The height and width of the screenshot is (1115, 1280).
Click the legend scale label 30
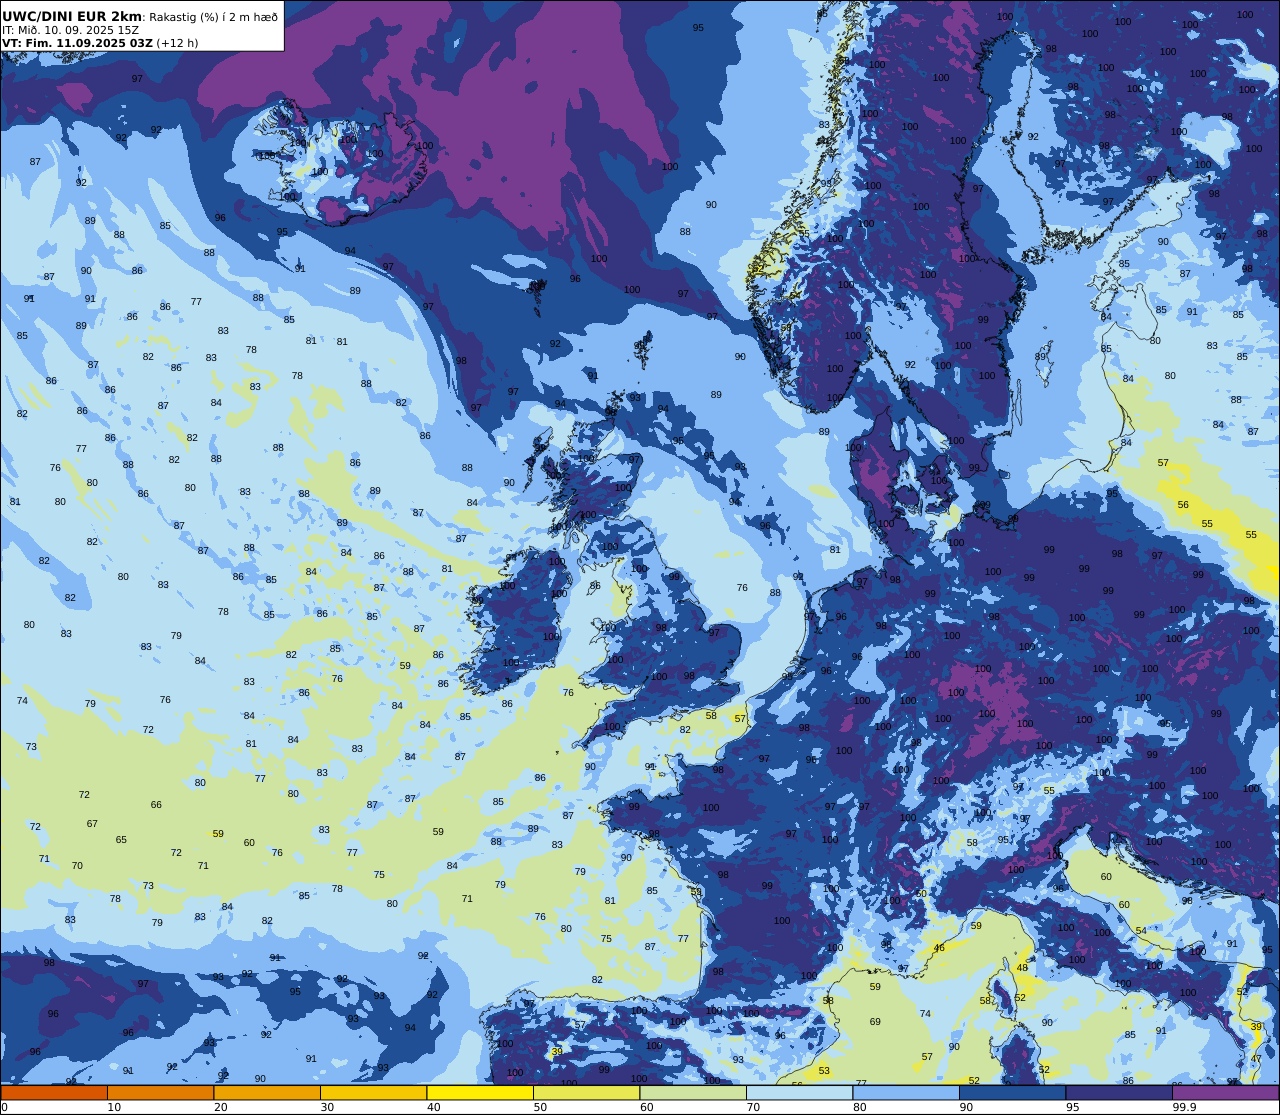(327, 1107)
